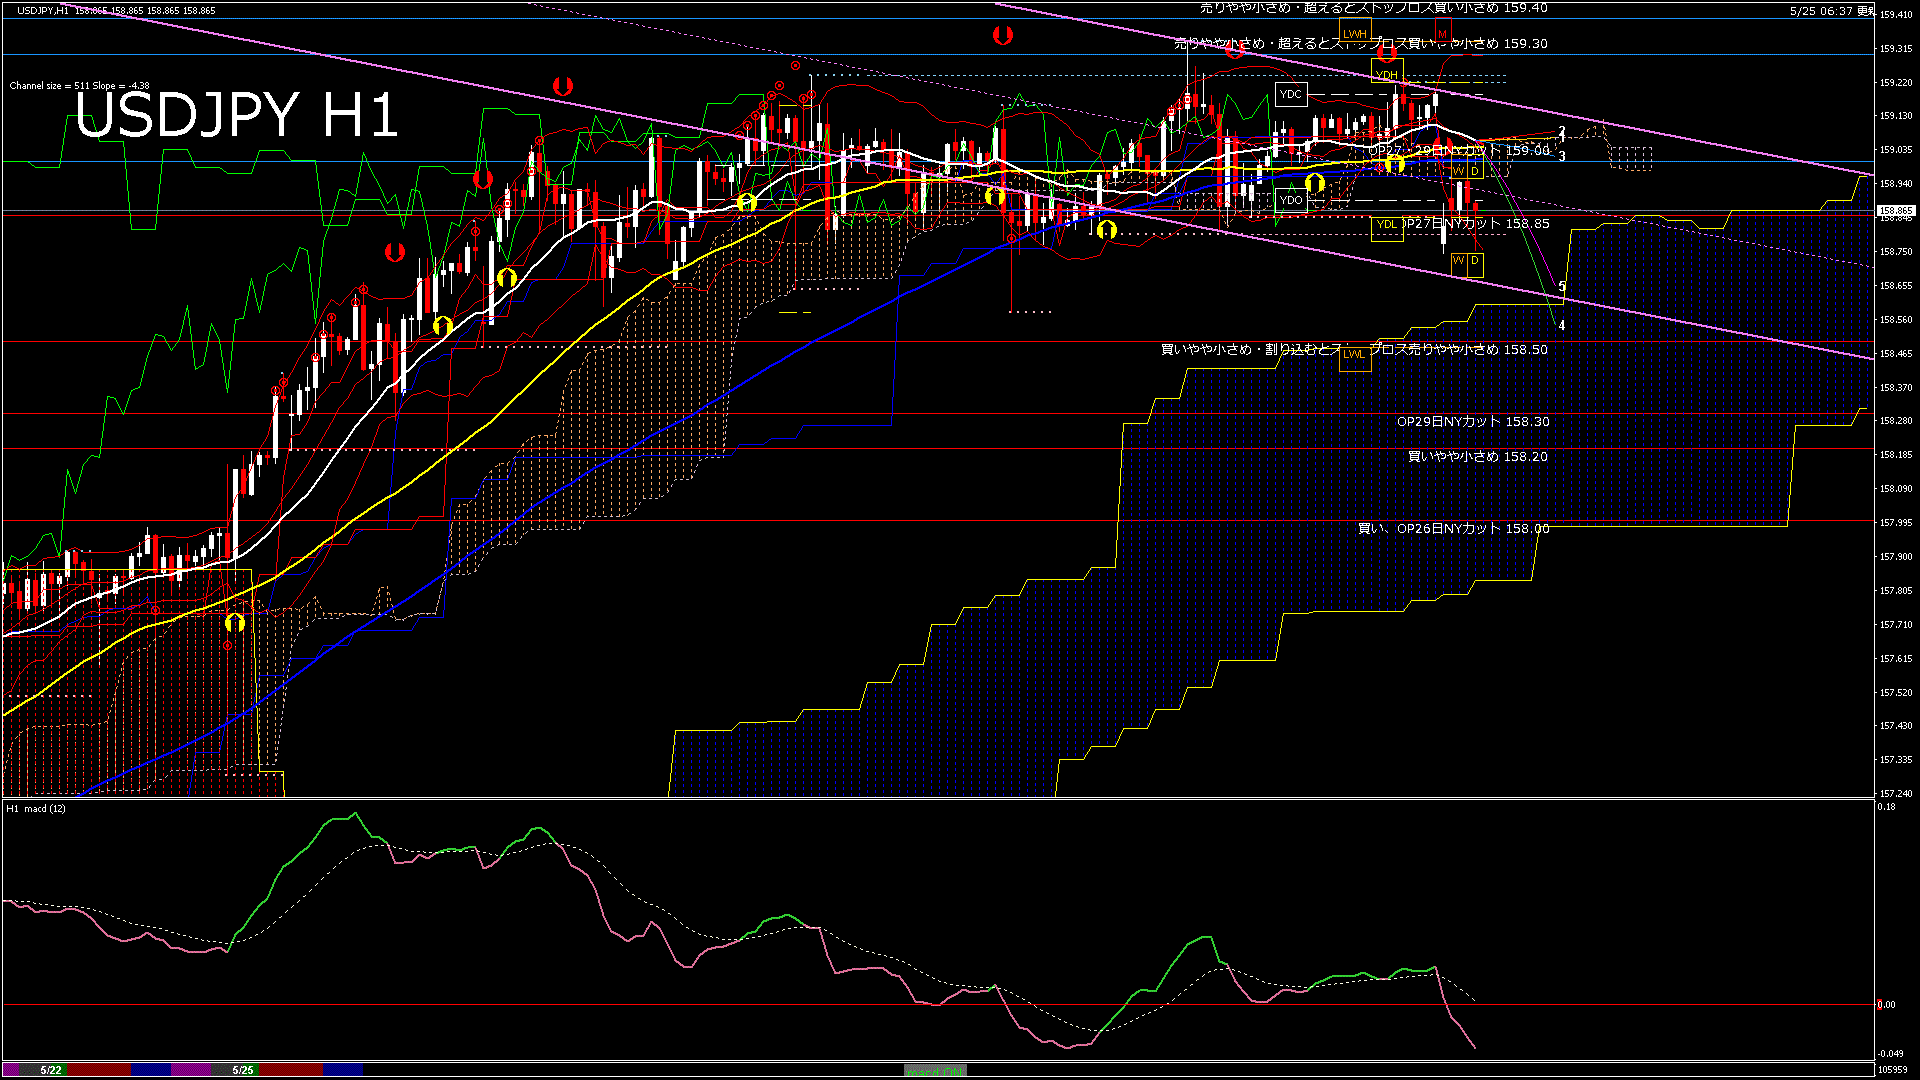Click the 159.30 sell level label

[1361, 44]
